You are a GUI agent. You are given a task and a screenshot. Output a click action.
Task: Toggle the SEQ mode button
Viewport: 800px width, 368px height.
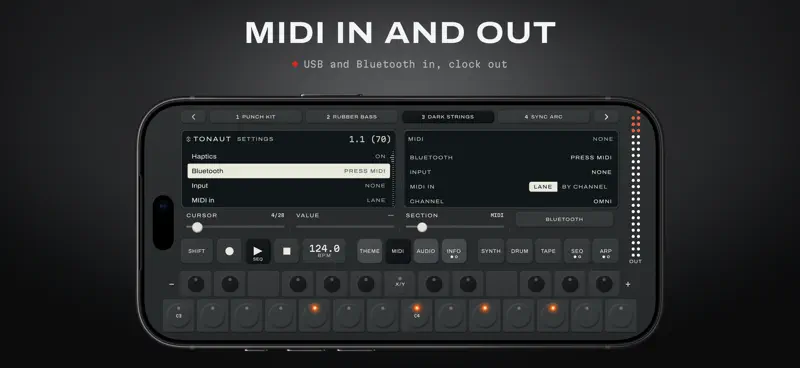coord(577,251)
